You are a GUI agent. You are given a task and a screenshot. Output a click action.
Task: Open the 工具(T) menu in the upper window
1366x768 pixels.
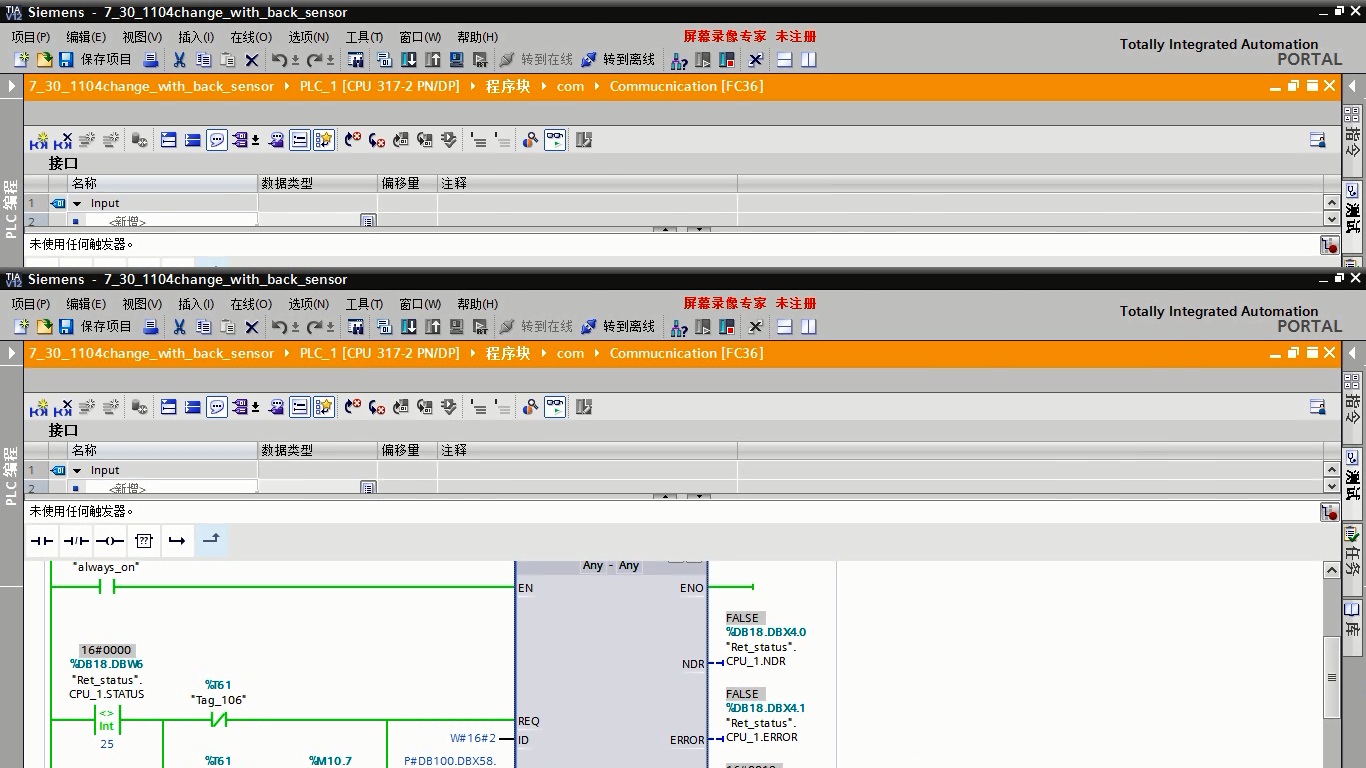pyautogui.click(x=364, y=37)
